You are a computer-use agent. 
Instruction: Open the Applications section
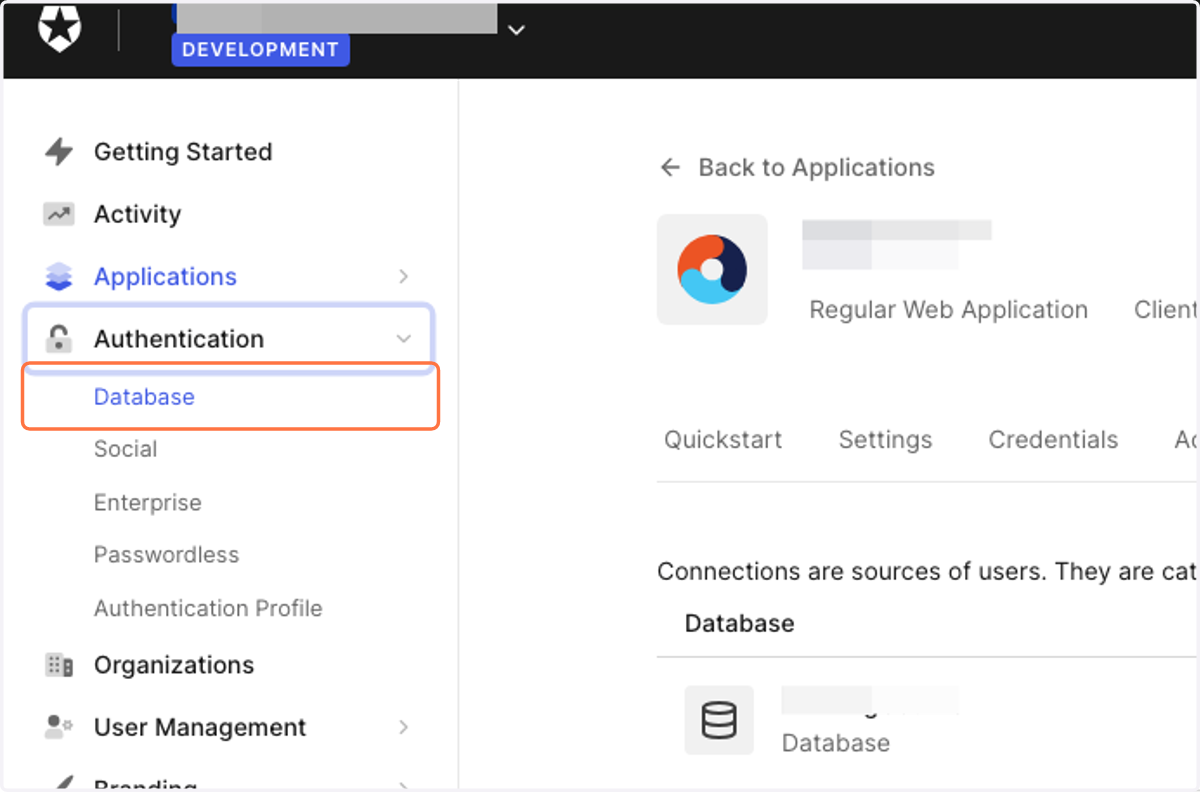coord(165,277)
